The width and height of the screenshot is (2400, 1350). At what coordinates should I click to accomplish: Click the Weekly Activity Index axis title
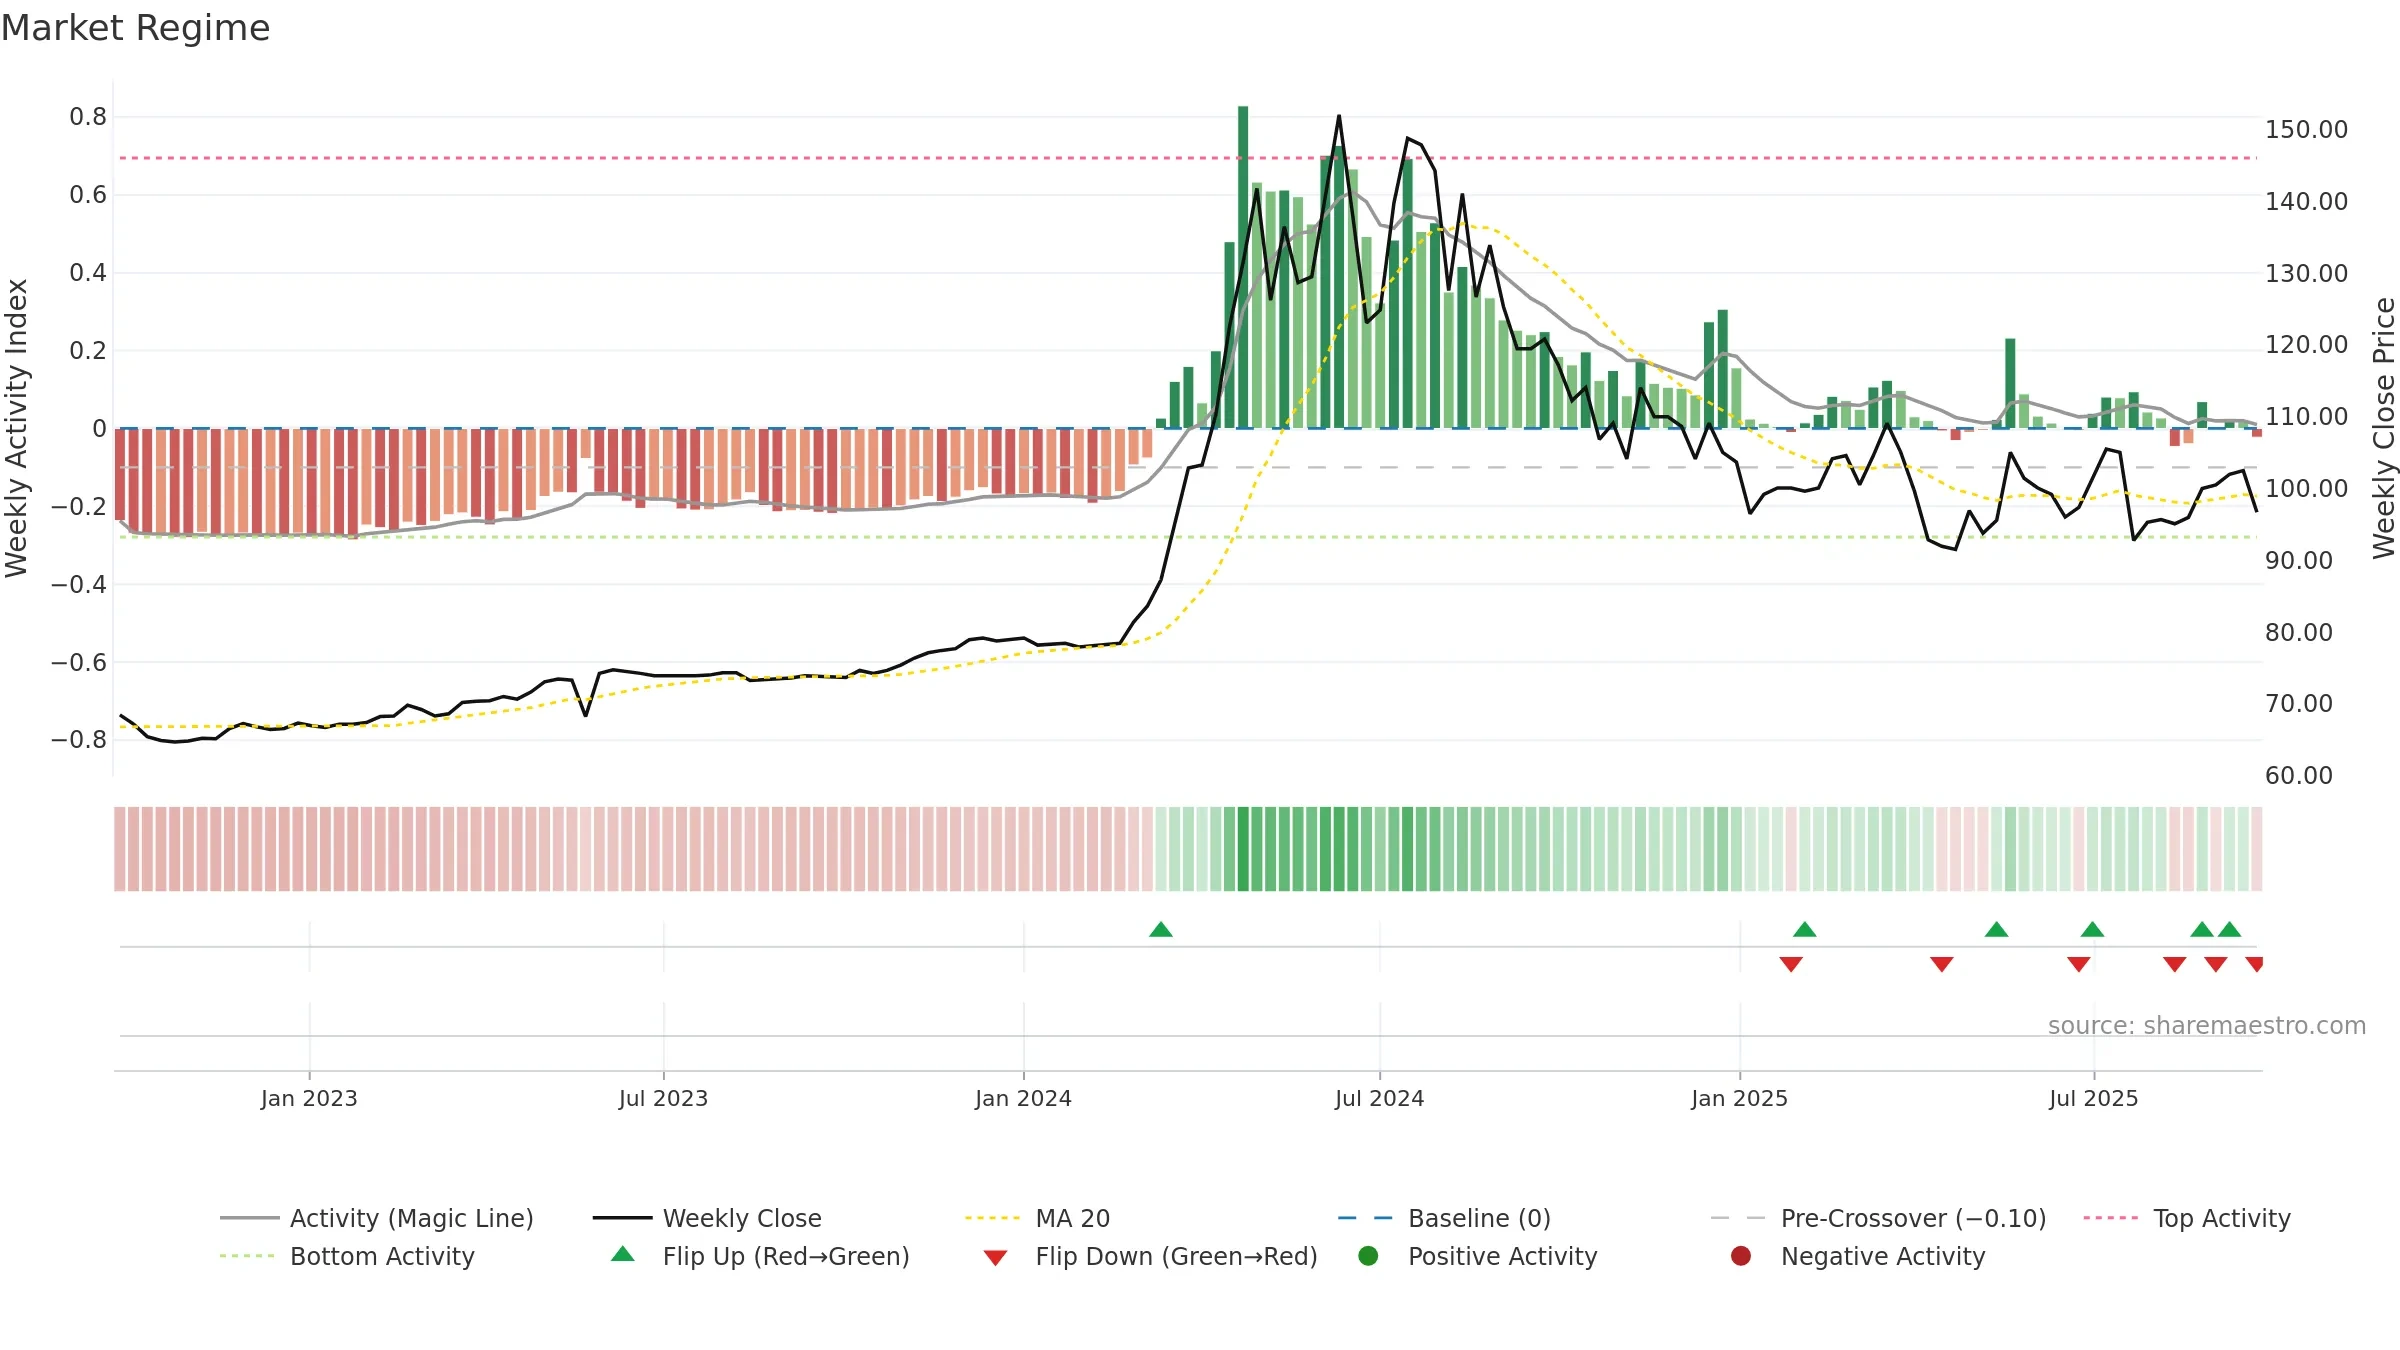pos(17,428)
